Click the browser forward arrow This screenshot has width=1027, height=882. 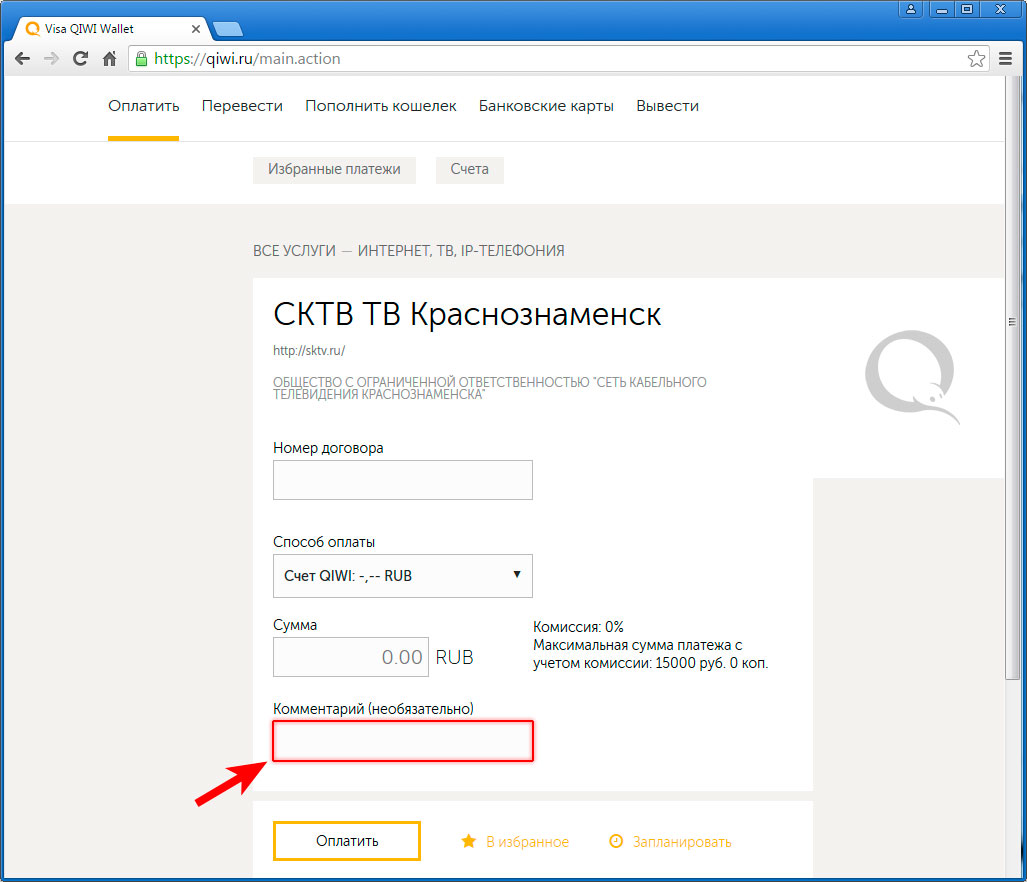coord(51,59)
